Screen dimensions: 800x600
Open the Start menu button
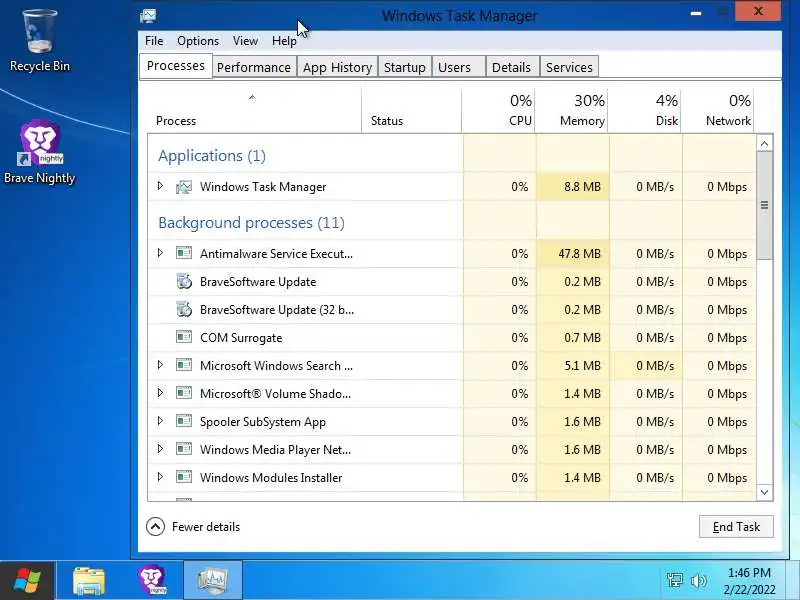(27, 581)
